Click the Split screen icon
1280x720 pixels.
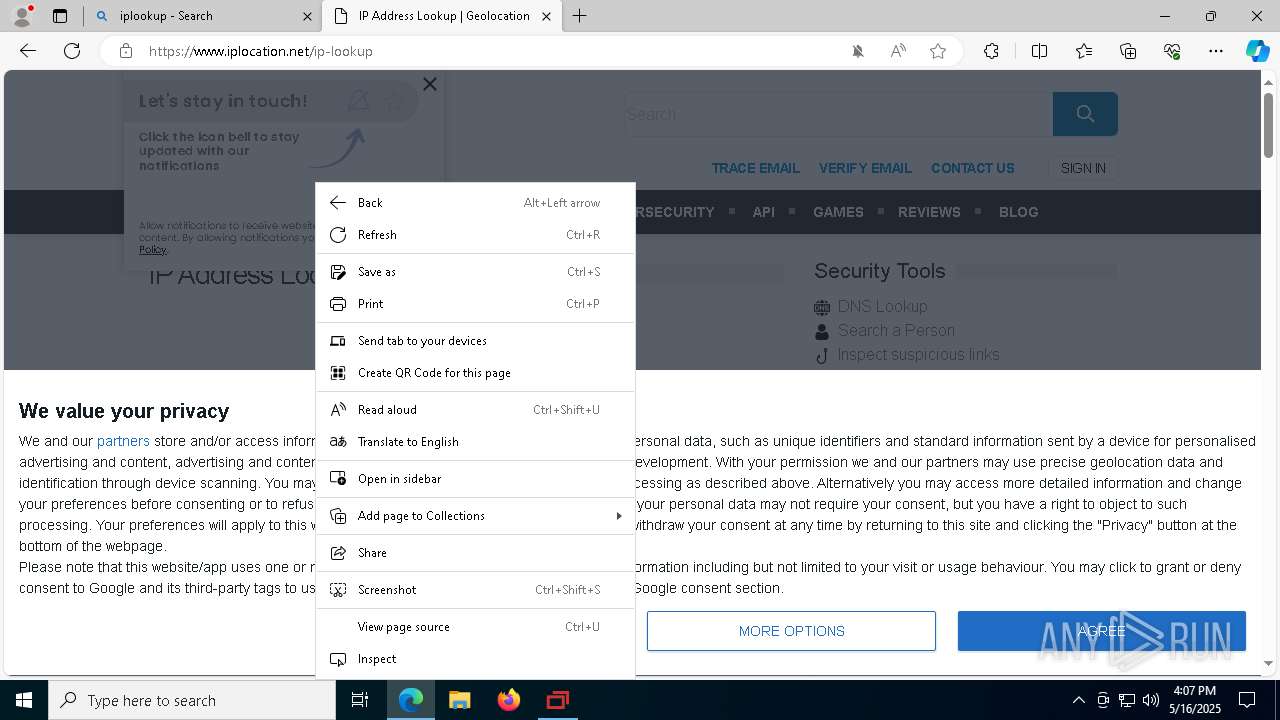[x=1039, y=51]
